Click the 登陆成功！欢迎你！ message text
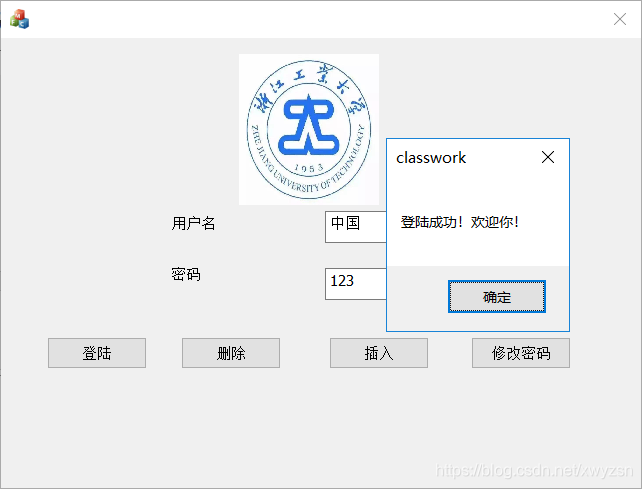The image size is (642, 489). [460, 222]
